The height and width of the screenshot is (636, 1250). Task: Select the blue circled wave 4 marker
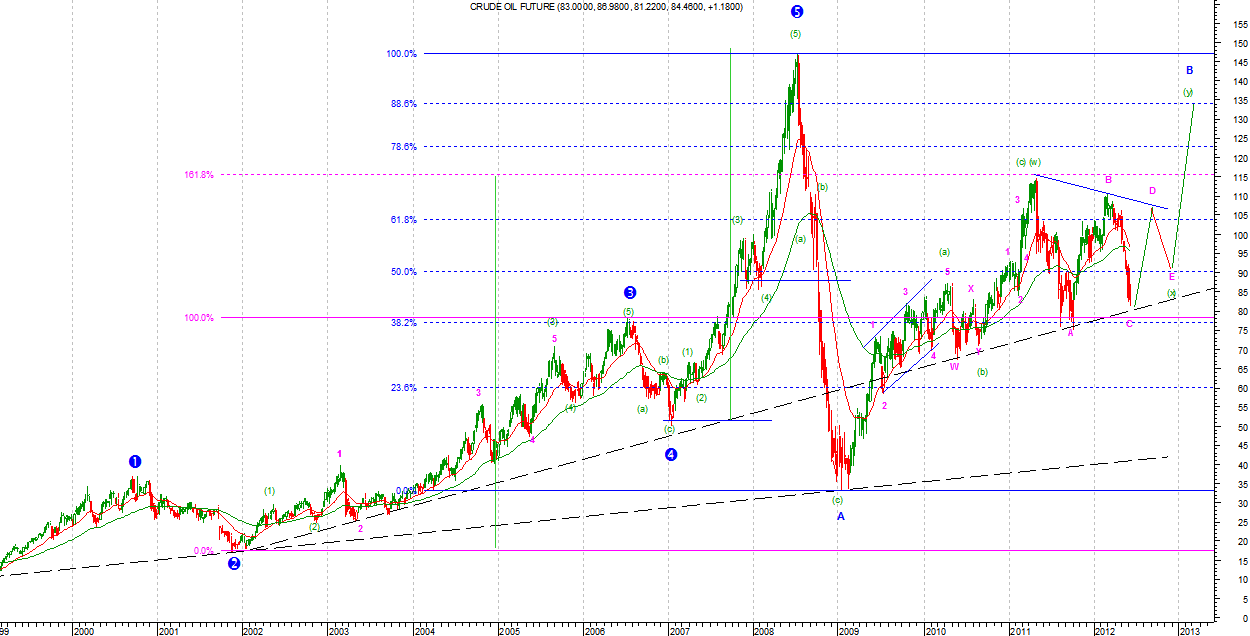(x=671, y=454)
